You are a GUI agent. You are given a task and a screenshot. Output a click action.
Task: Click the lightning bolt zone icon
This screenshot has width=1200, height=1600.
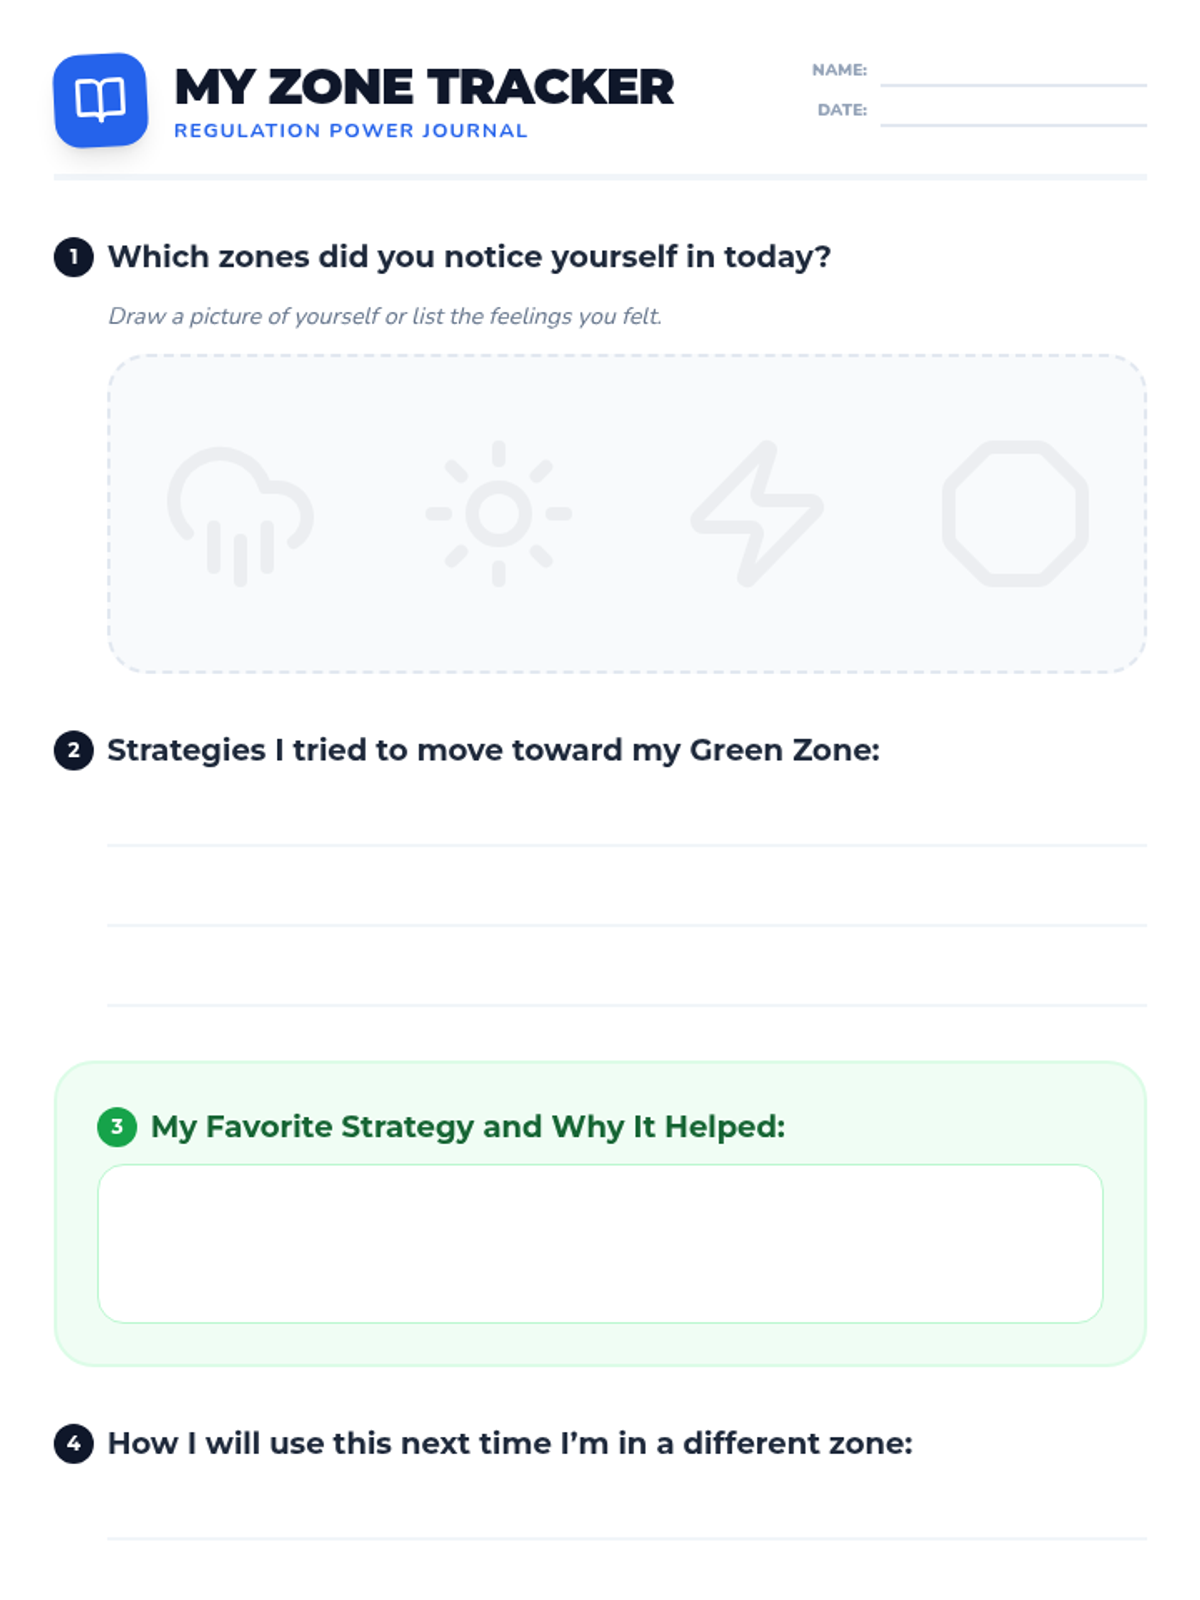click(x=757, y=513)
